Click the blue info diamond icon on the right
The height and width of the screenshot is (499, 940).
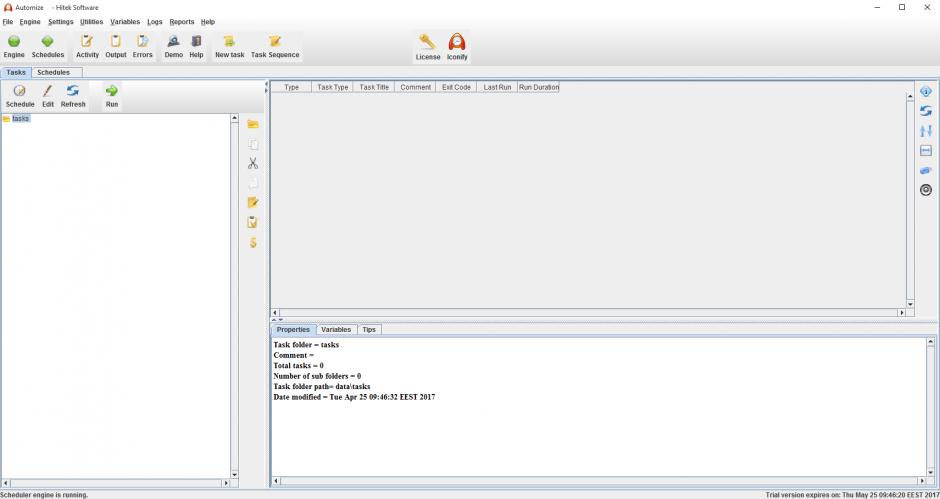point(926,92)
